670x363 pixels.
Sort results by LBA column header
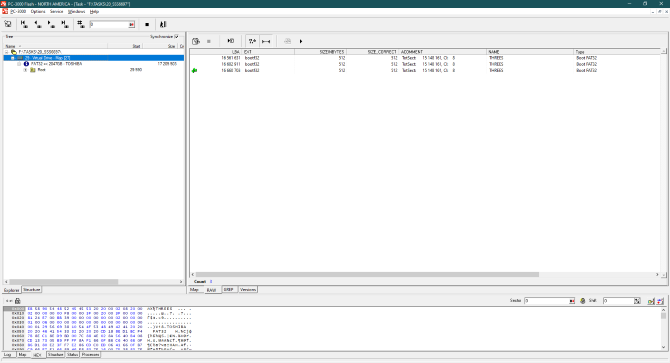coord(216,52)
